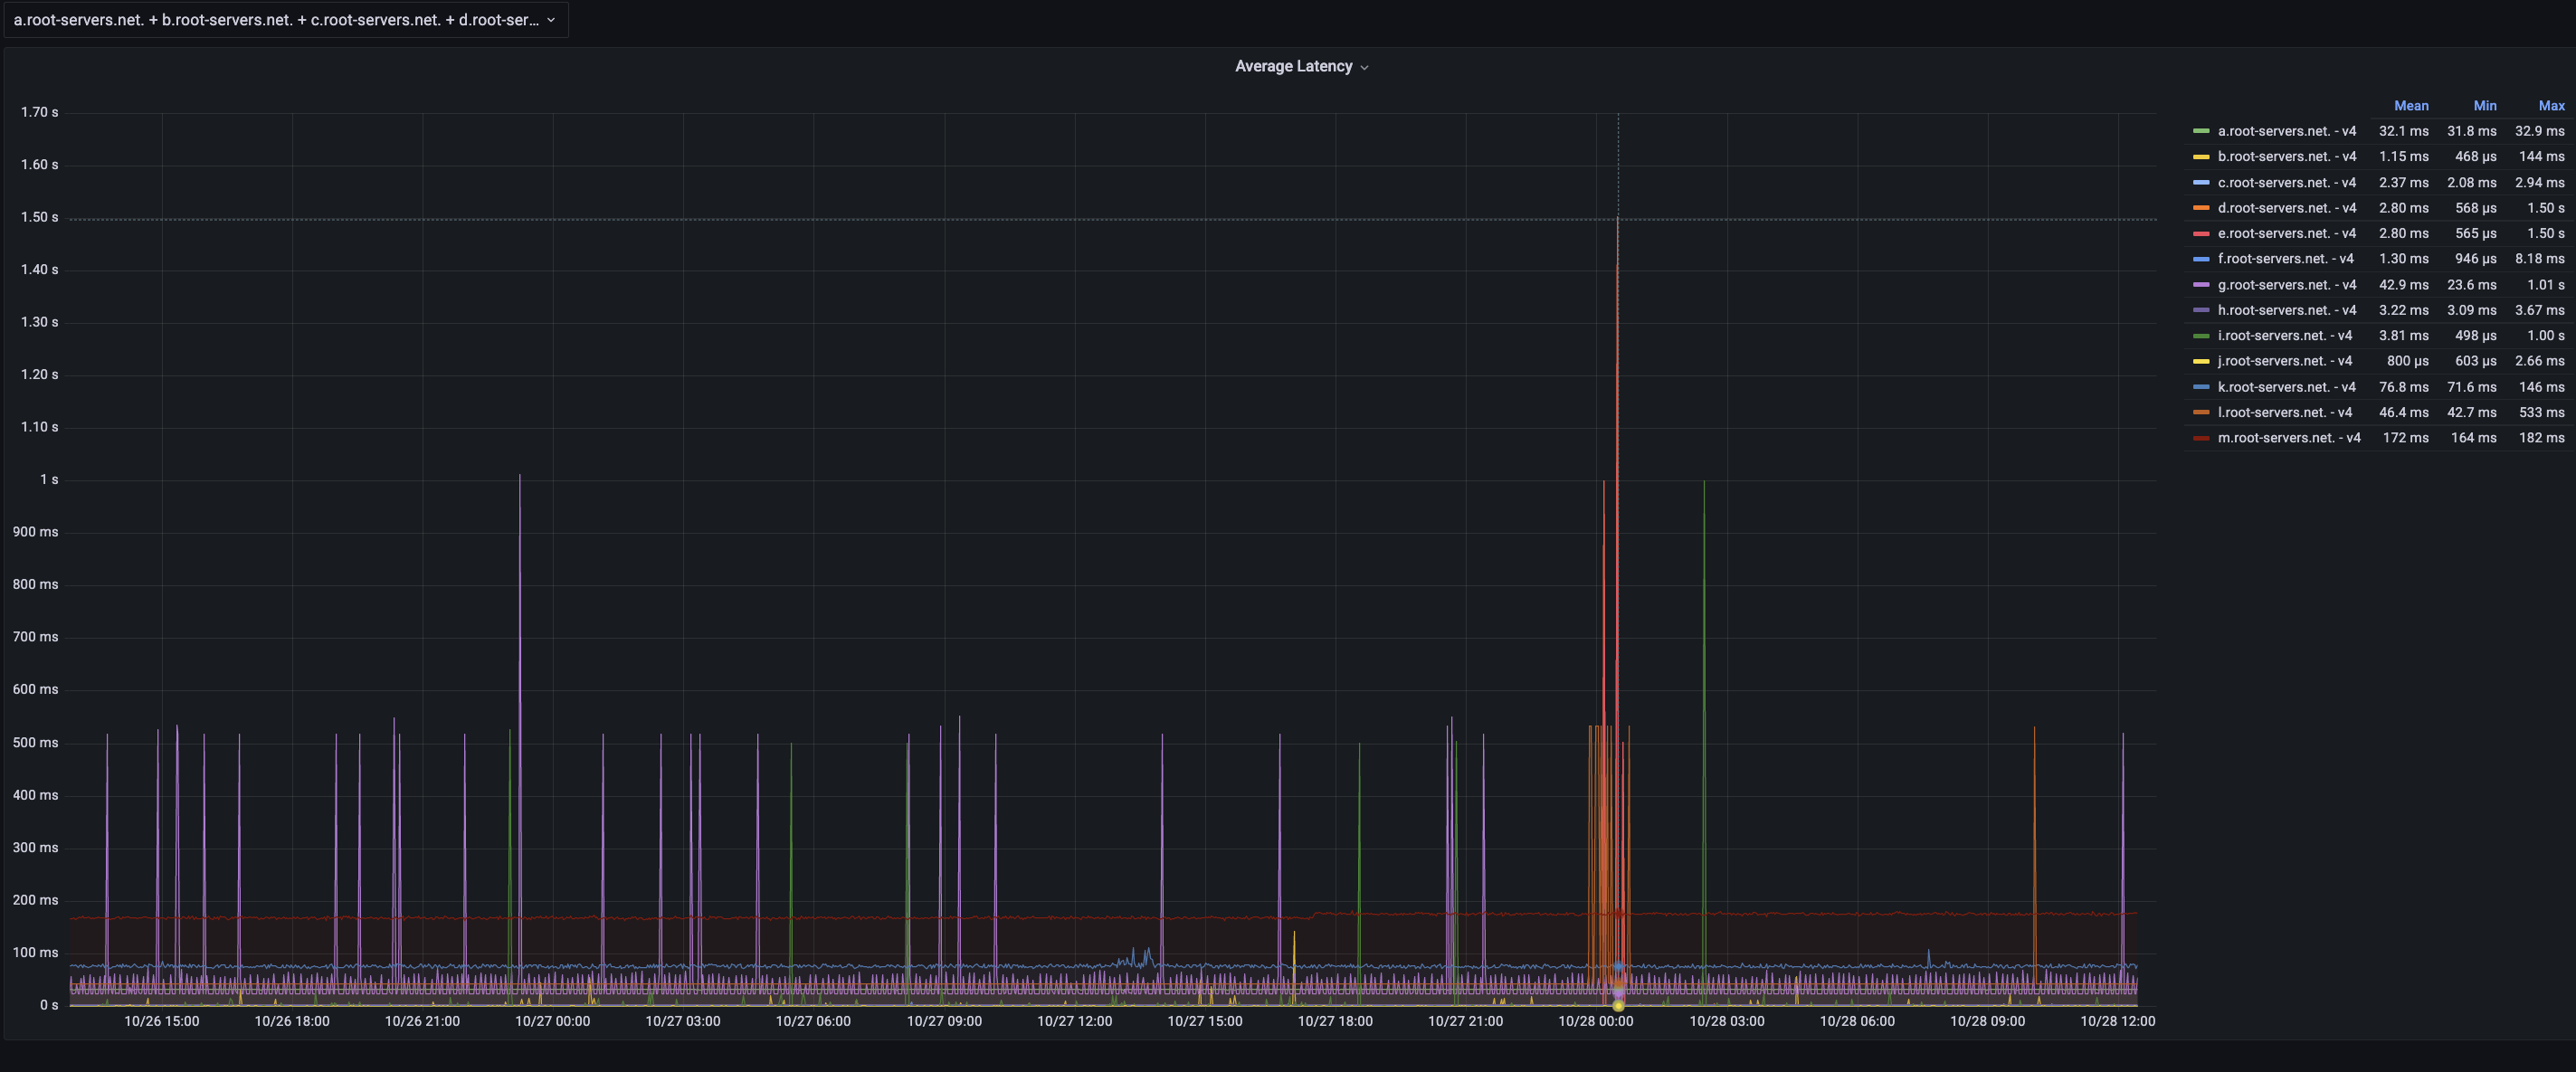The image size is (2576, 1072).
Task: Click m.root-servers.net. dark red legend icon
Action: click(x=2201, y=438)
